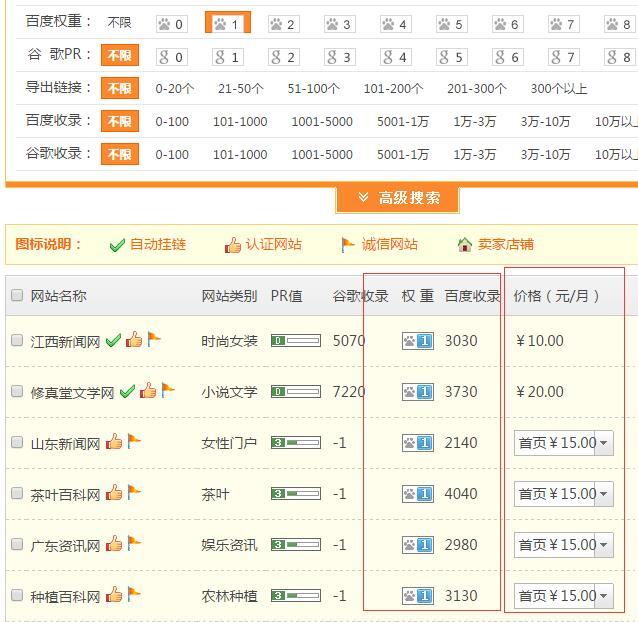Viewport: 638px width, 622px height.
Task: Filter 导出链接 by 51-100个
Action: coord(313,89)
